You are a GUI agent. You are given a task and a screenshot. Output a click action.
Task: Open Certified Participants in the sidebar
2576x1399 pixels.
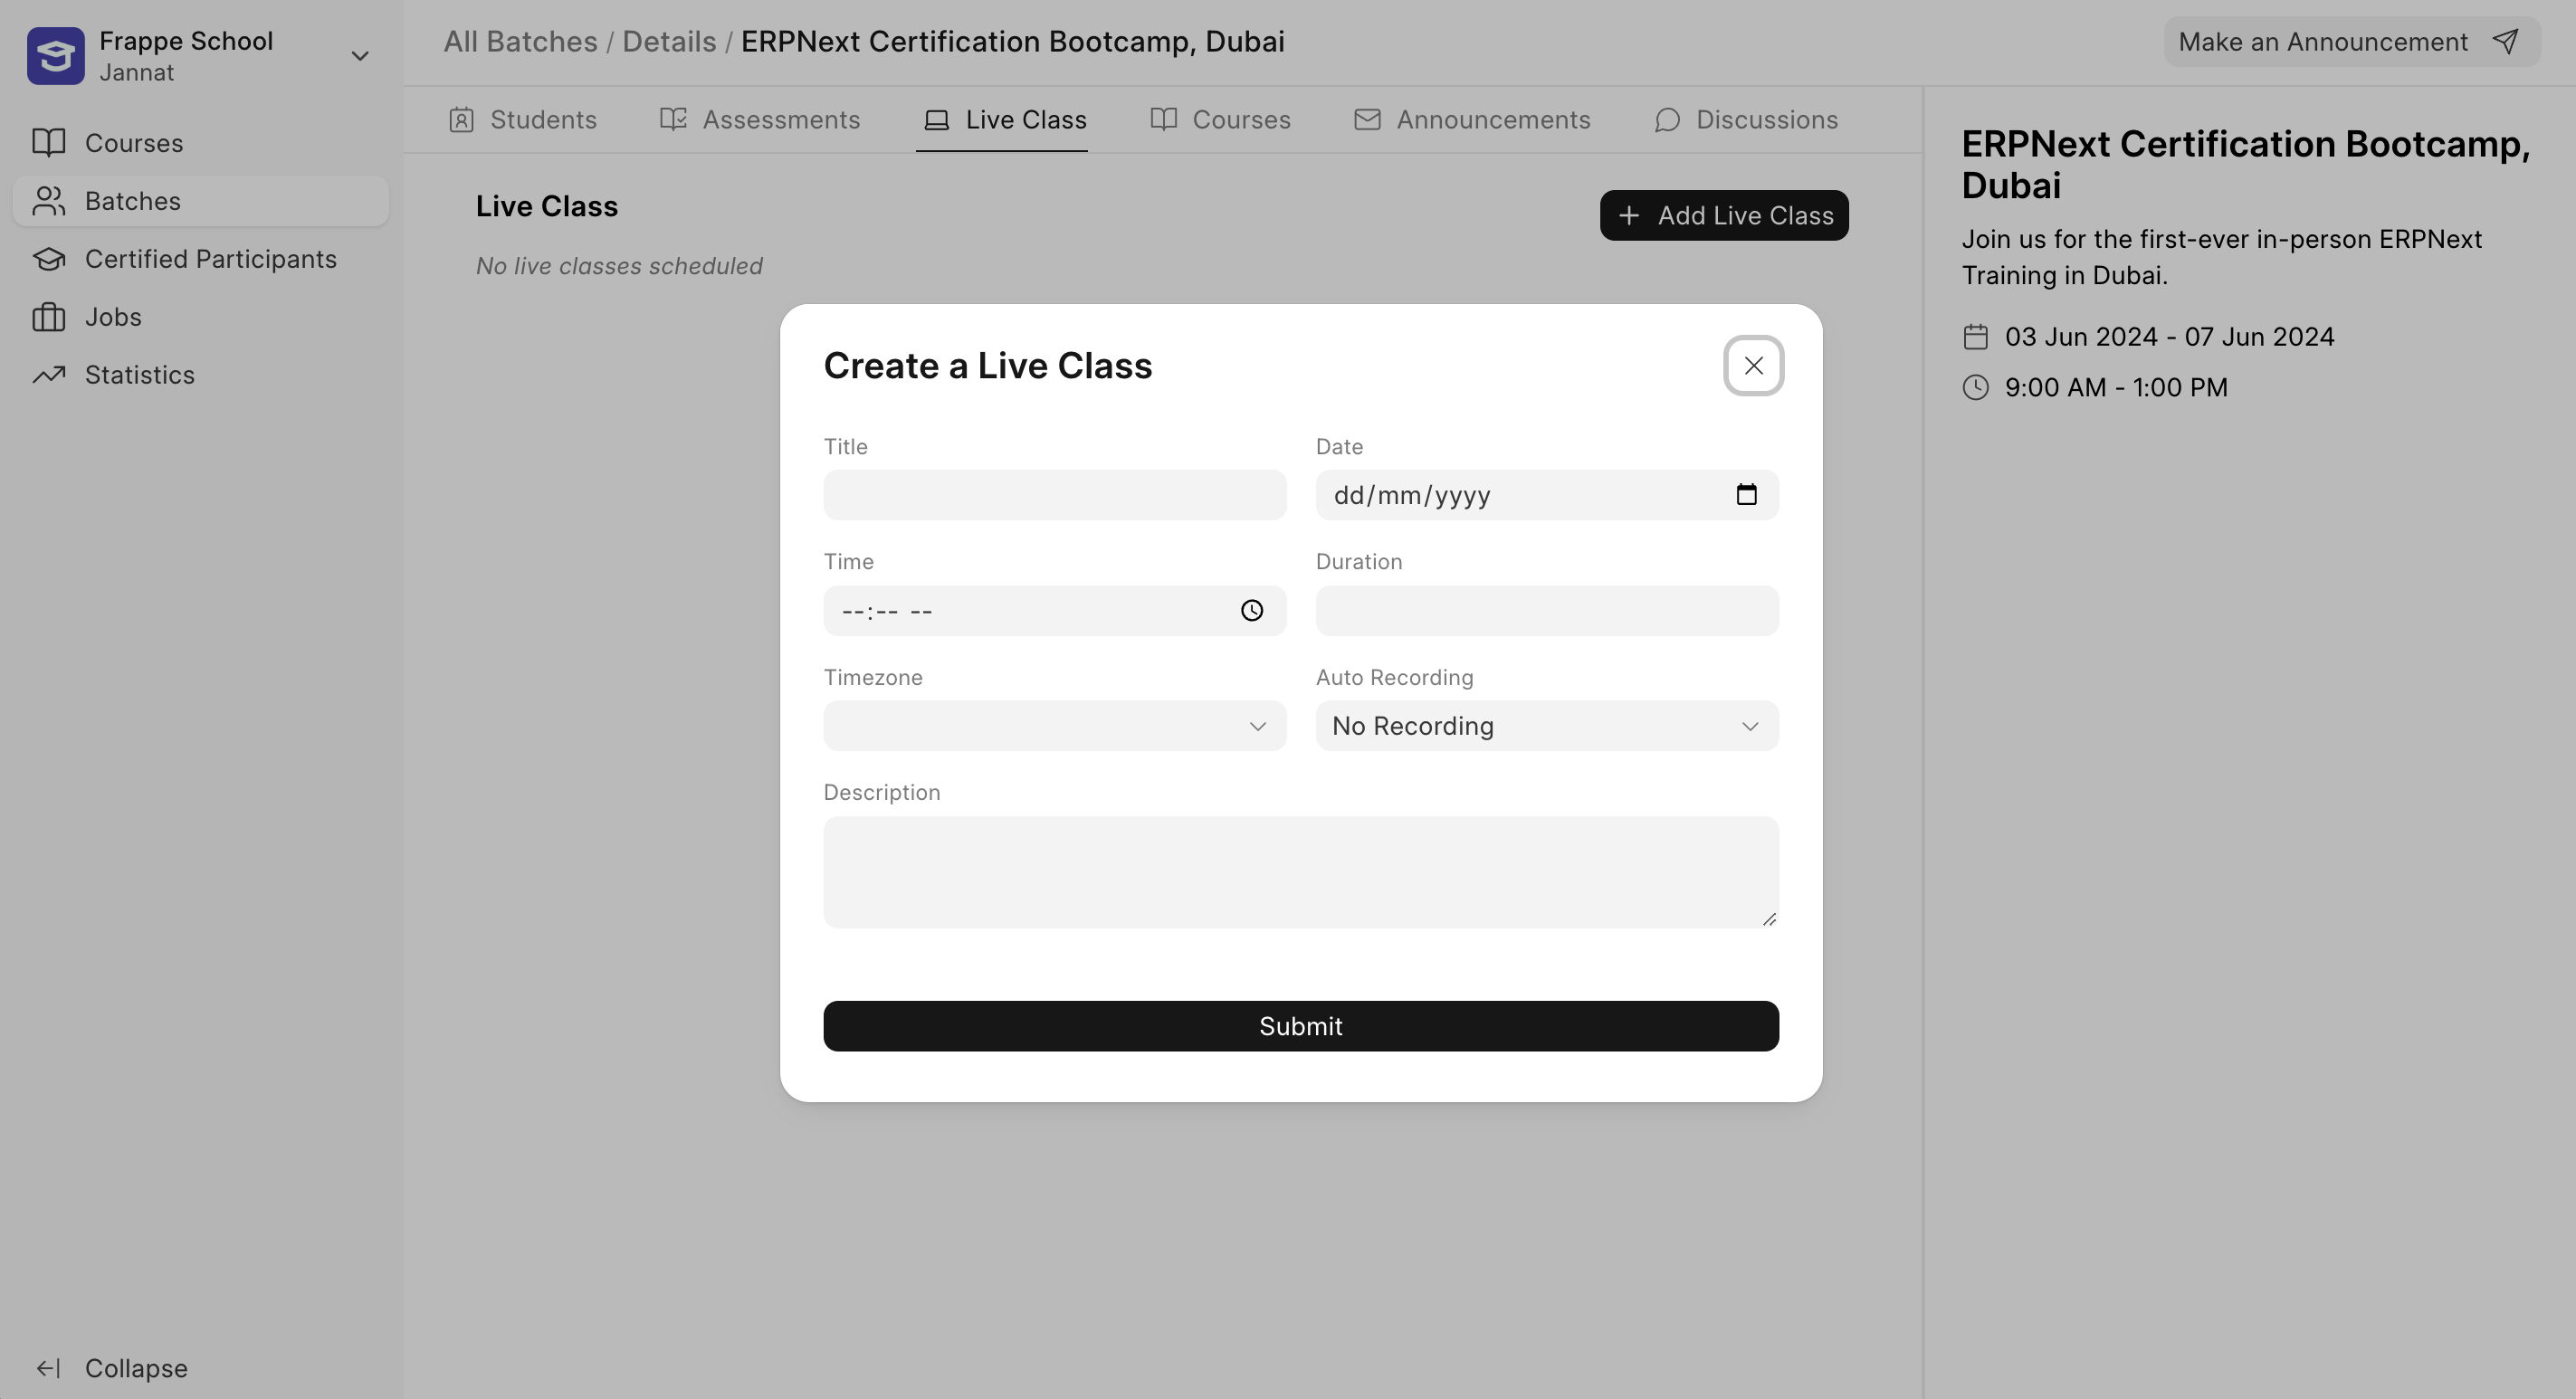210,259
